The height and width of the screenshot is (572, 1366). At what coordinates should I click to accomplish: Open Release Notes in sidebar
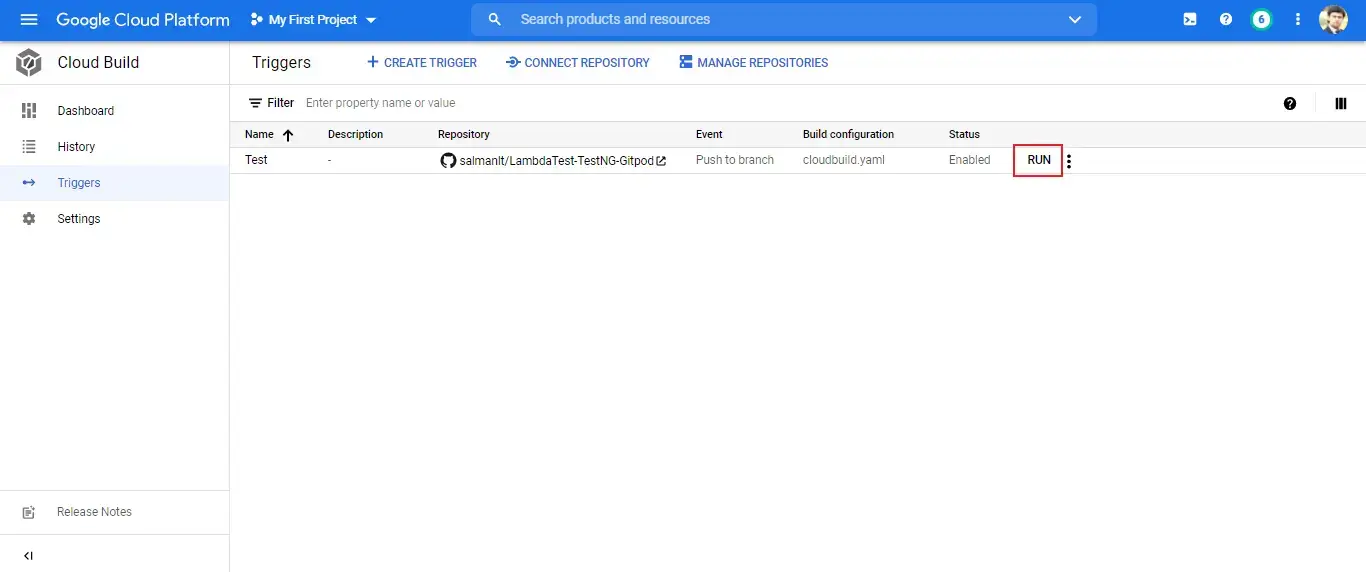click(114, 512)
